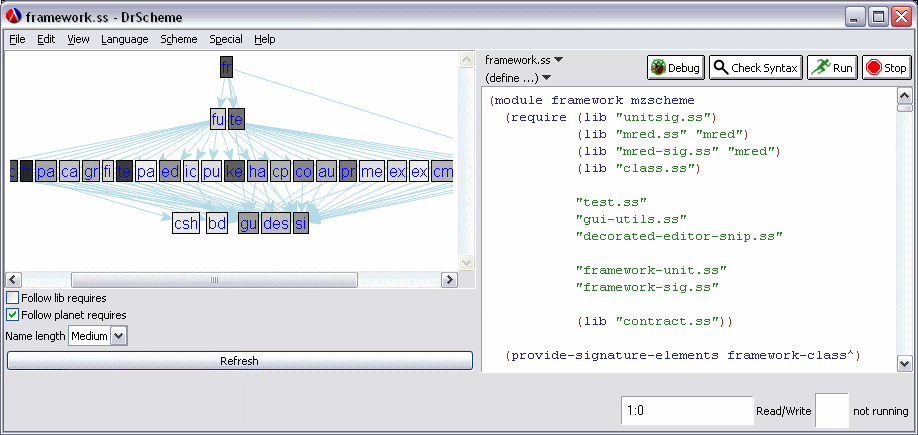918x435 pixels.
Task: Select the si module node
Action: [301, 223]
